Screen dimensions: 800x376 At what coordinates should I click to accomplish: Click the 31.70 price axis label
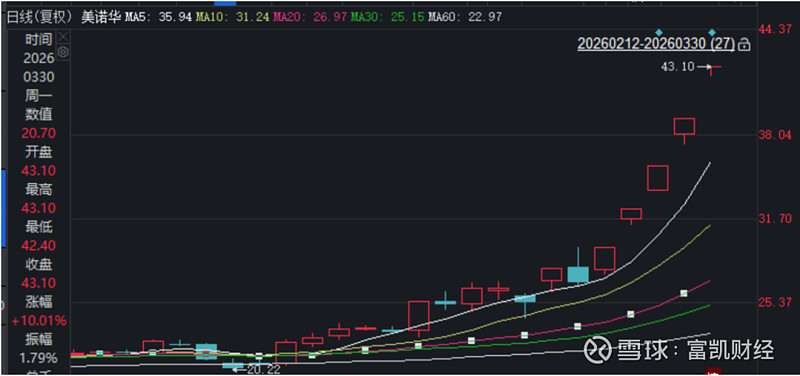pyautogui.click(x=775, y=219)
